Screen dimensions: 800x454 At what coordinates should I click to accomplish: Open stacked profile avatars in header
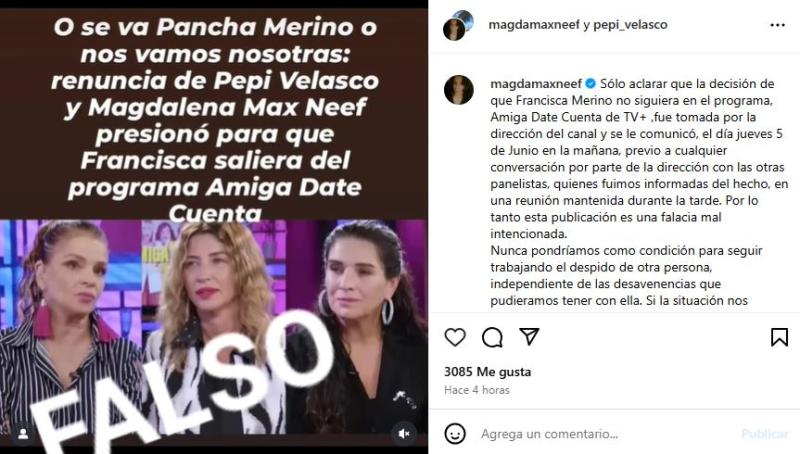pos(458,25)
